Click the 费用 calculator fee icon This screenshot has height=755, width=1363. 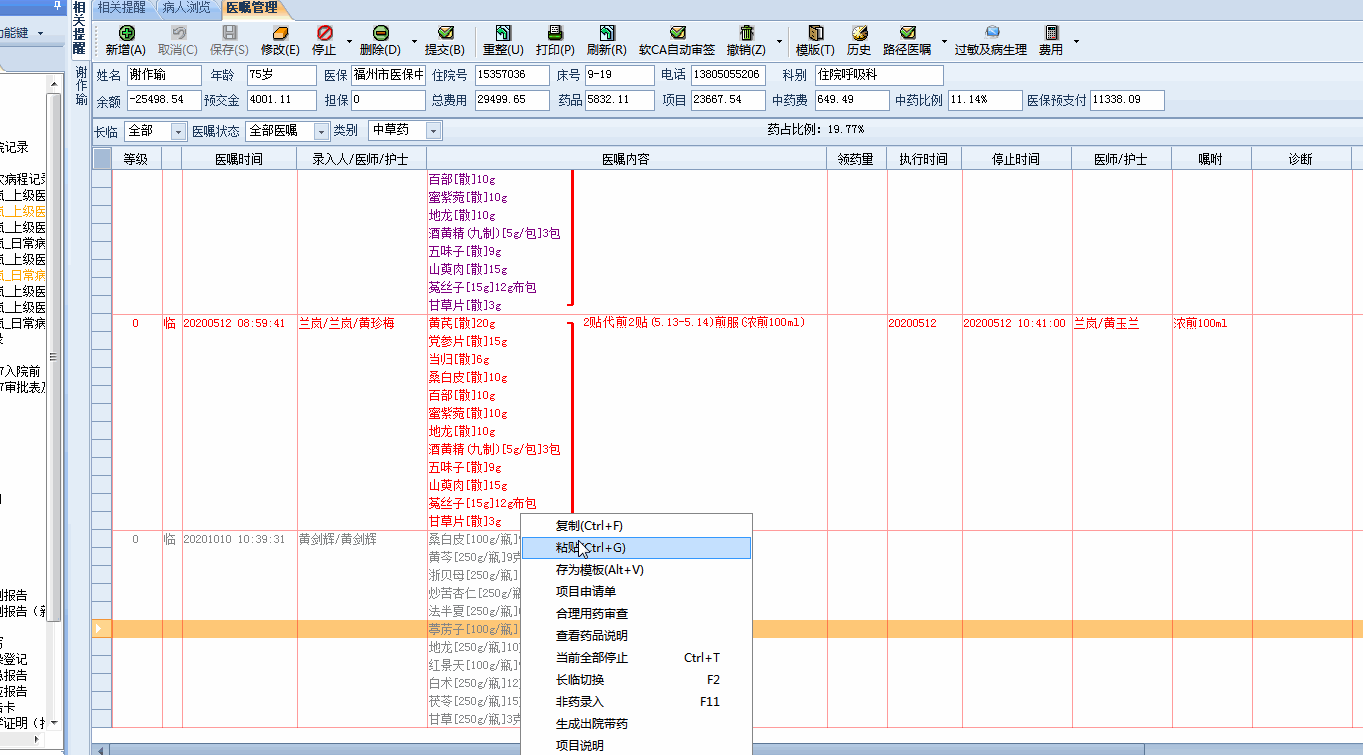(1051, 34)
